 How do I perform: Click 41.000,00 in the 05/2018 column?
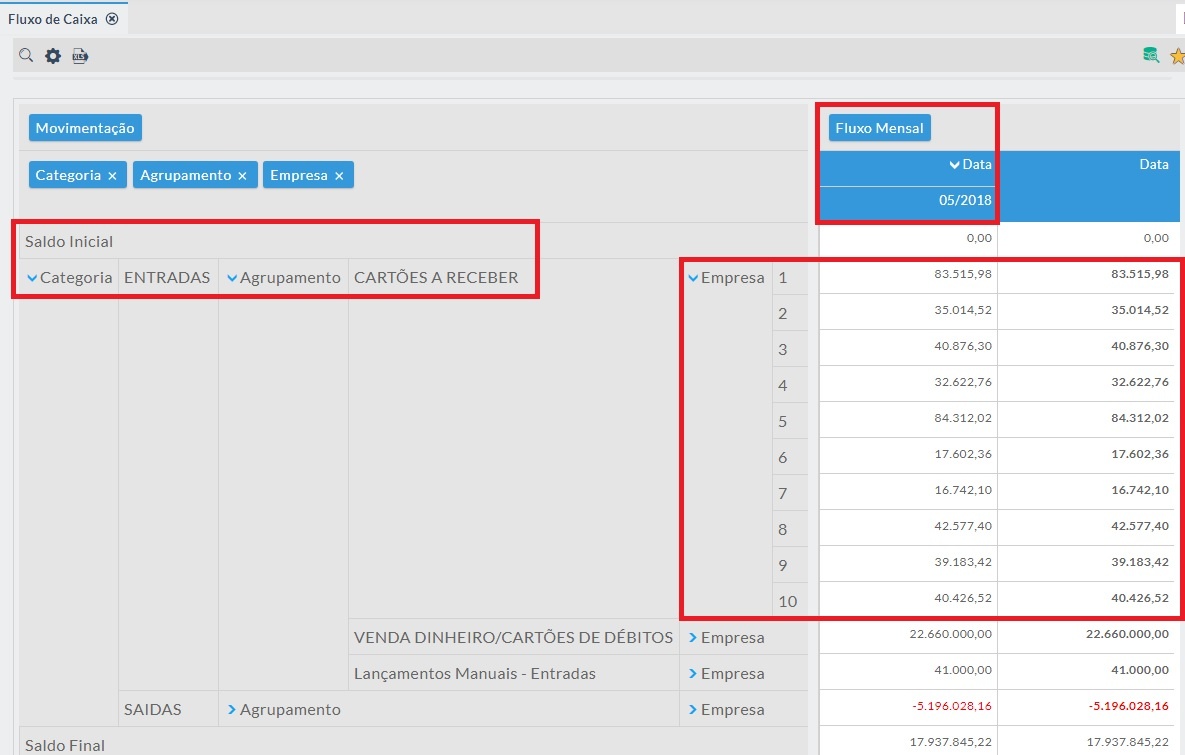tap(963, 670)
